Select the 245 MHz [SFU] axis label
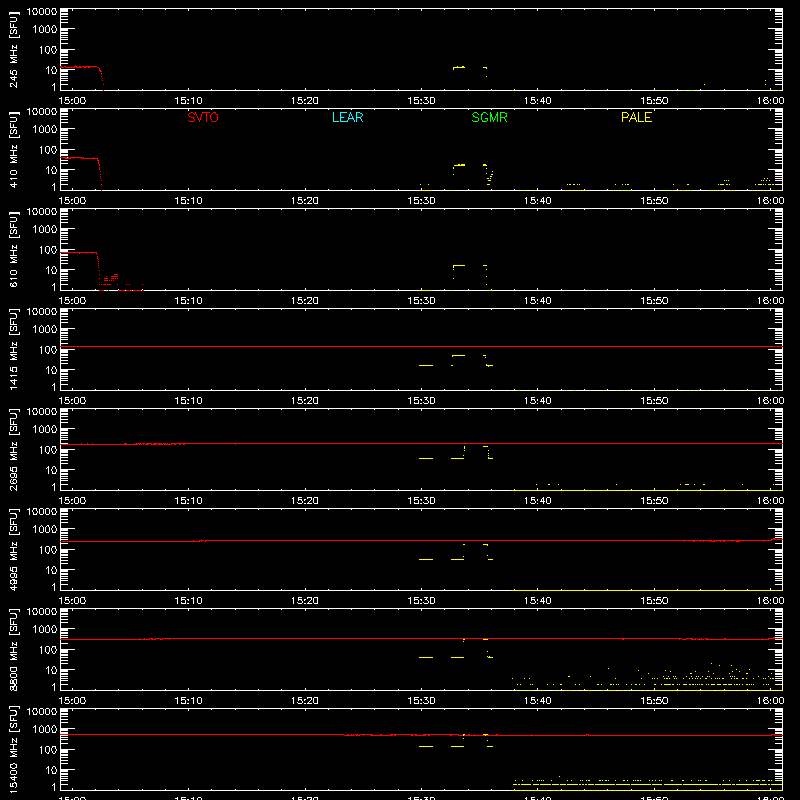Screen dimensions: 800x800 click(x=14, y=49)
